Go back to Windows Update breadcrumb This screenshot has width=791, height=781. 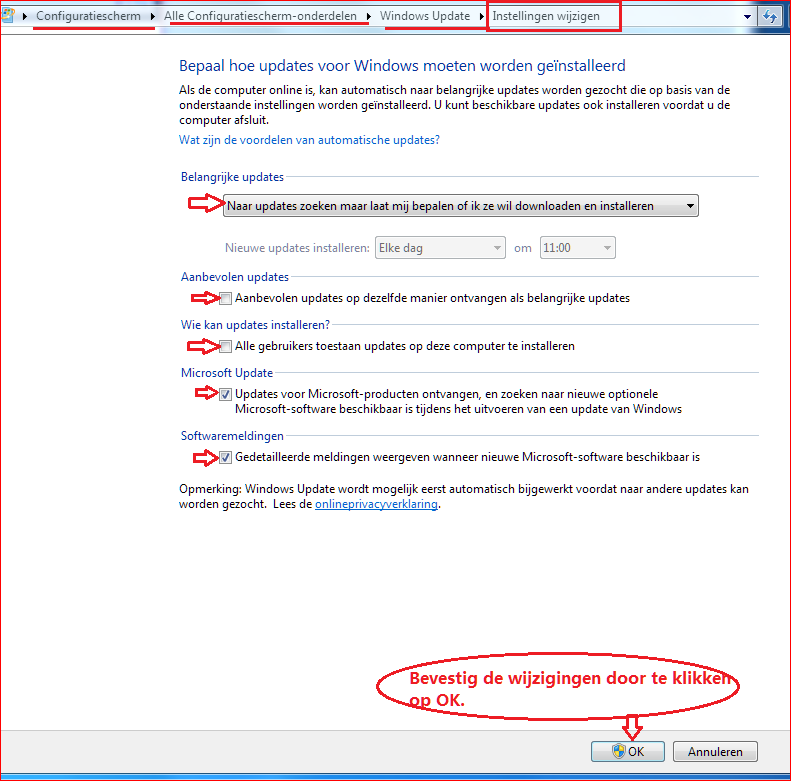pos(425,17)
